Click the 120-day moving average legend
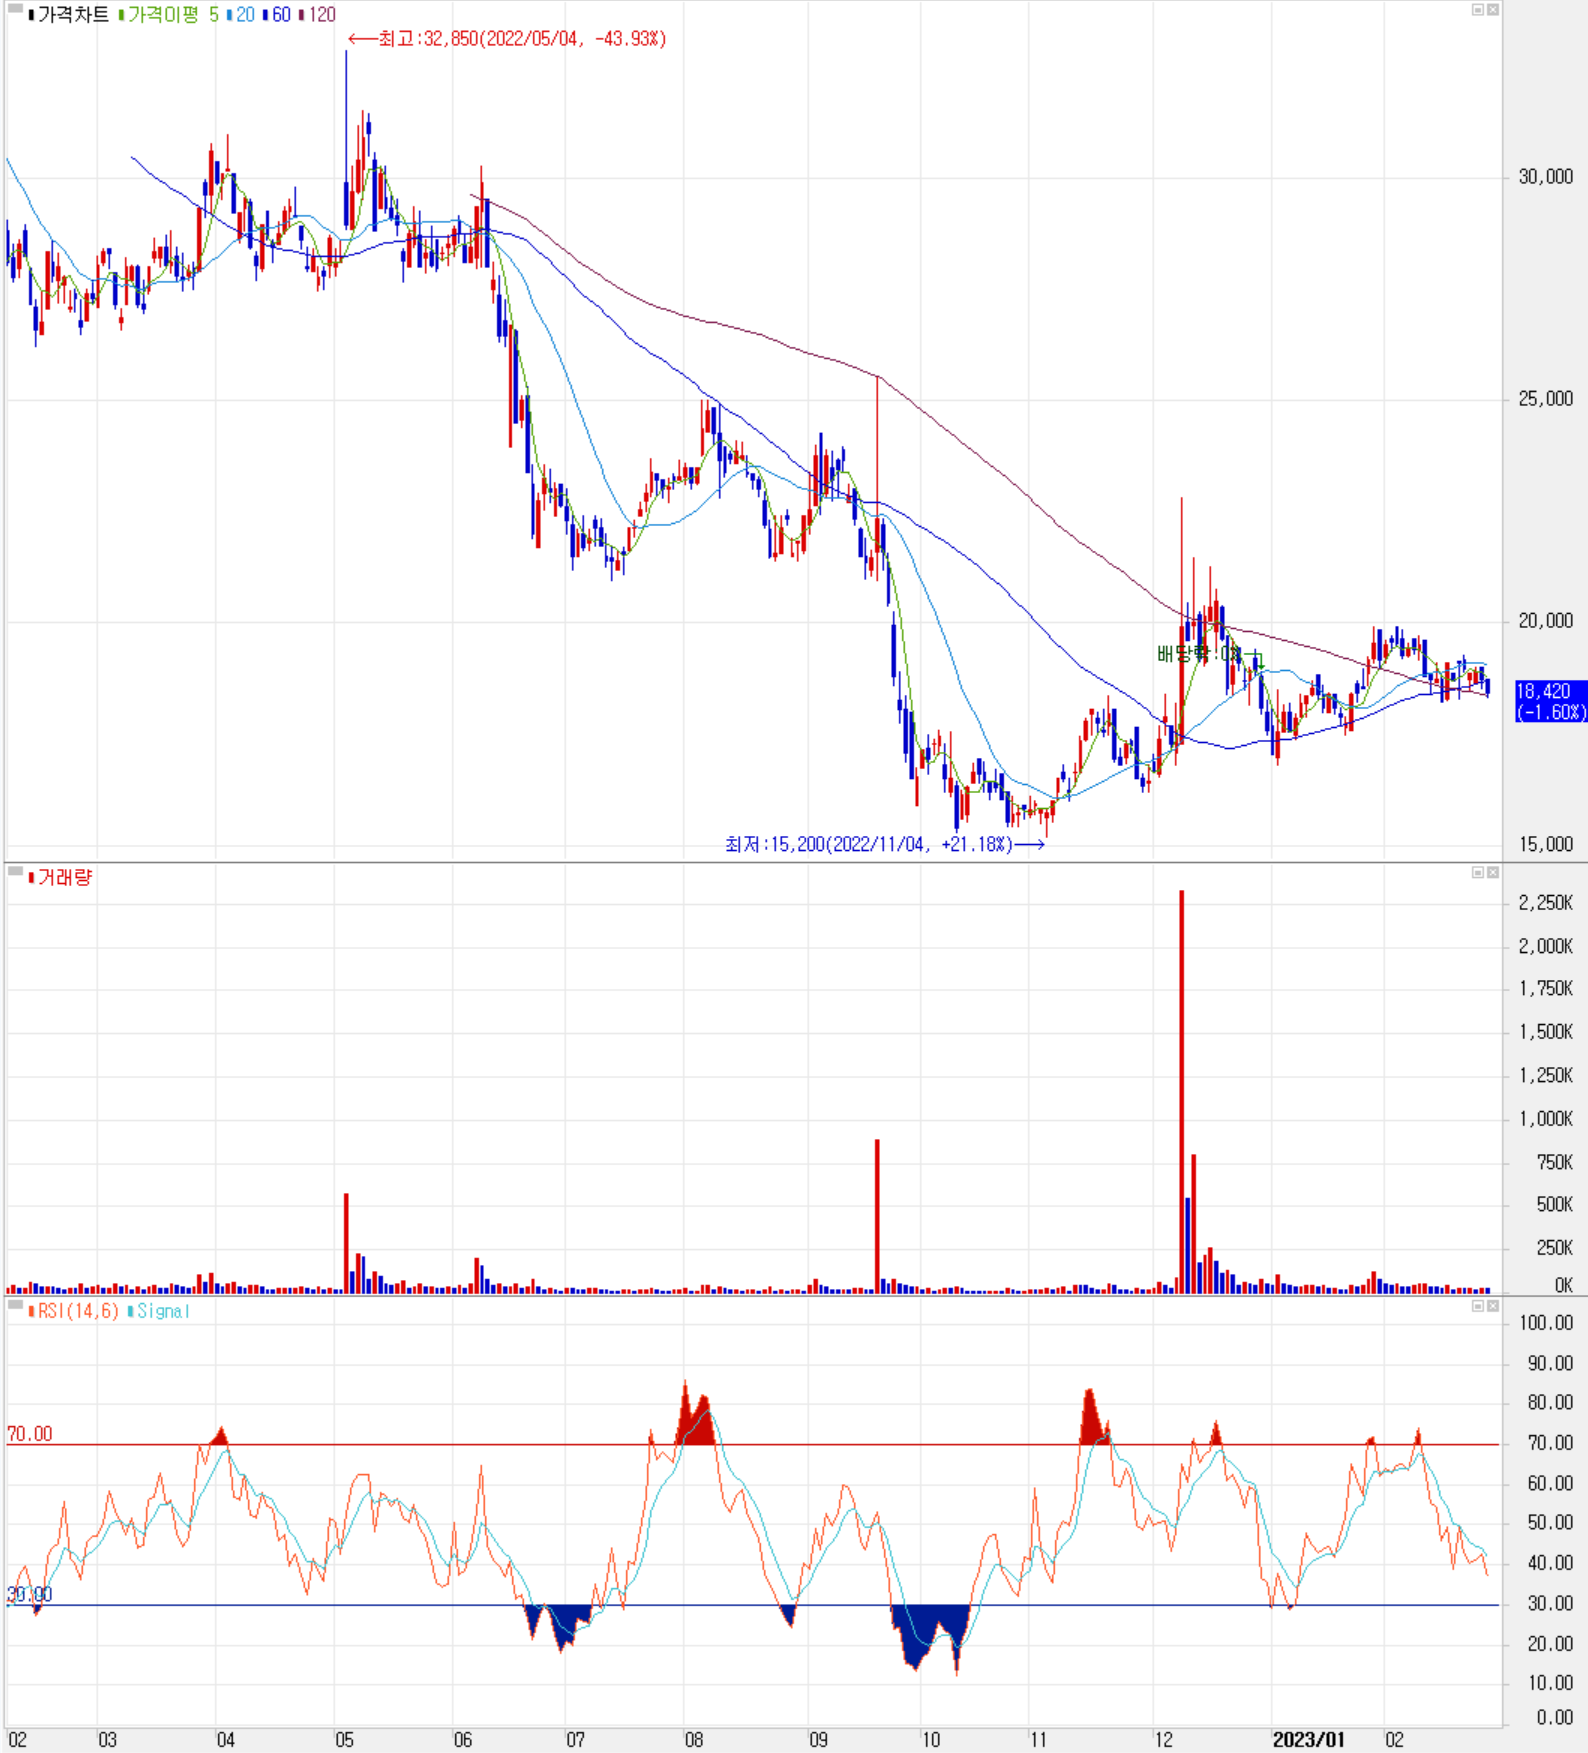 (x=318, y=15)
